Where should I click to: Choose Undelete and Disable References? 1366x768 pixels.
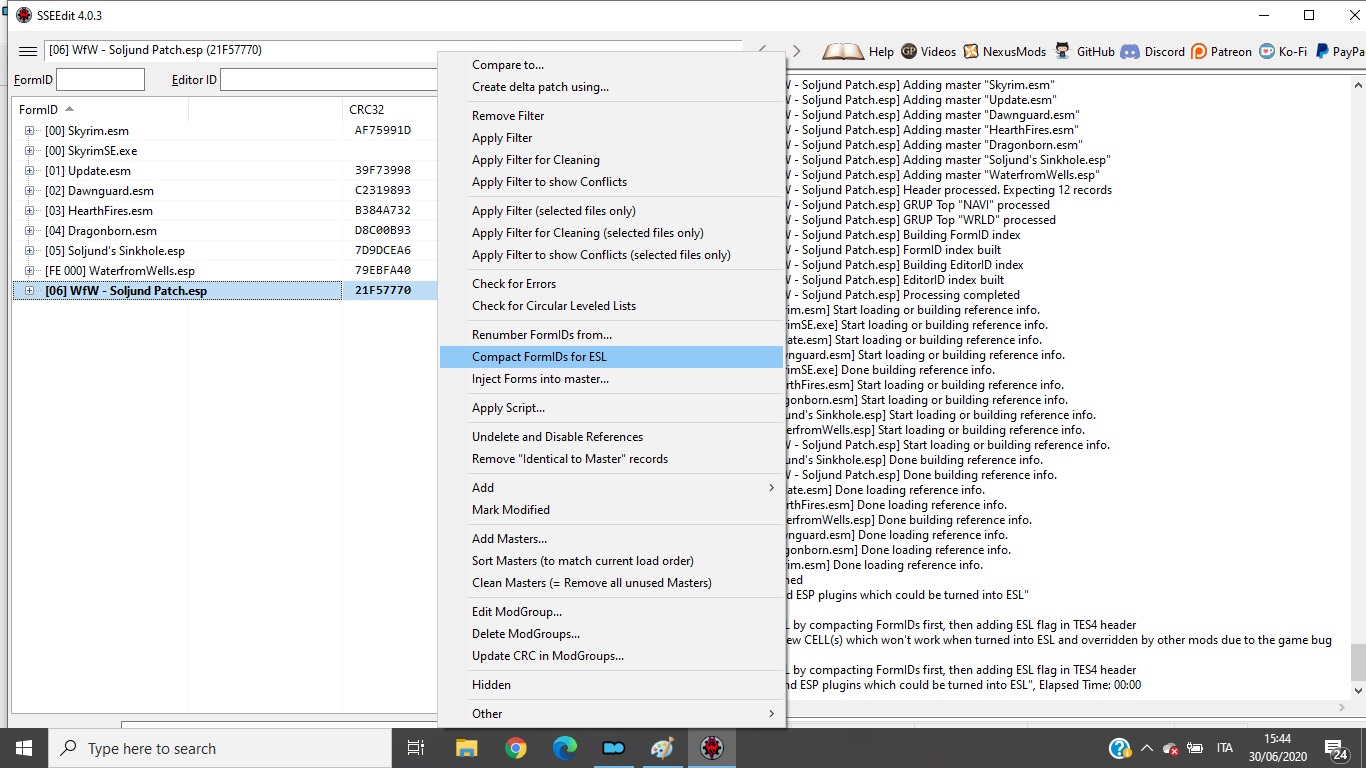coord(611,437)
